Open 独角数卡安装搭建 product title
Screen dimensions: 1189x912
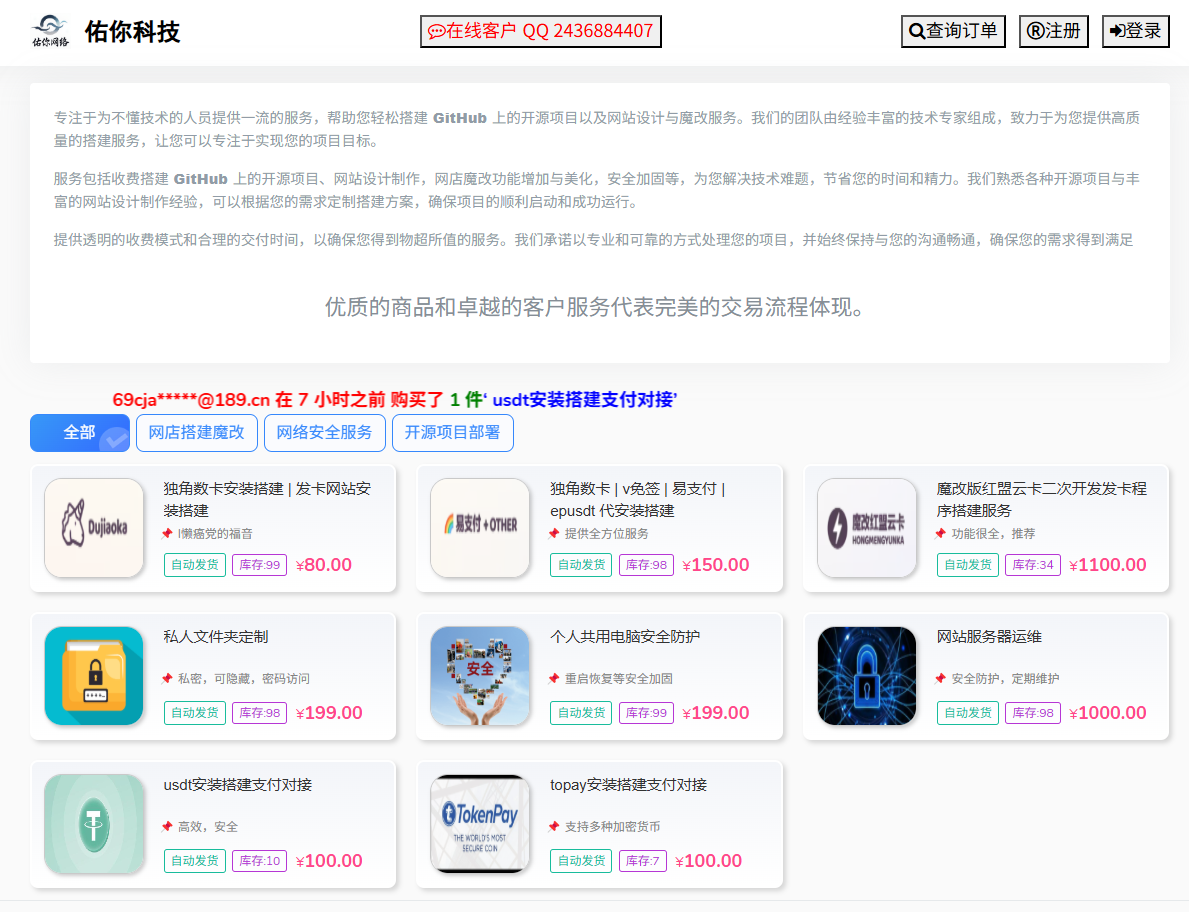(267, 499)
